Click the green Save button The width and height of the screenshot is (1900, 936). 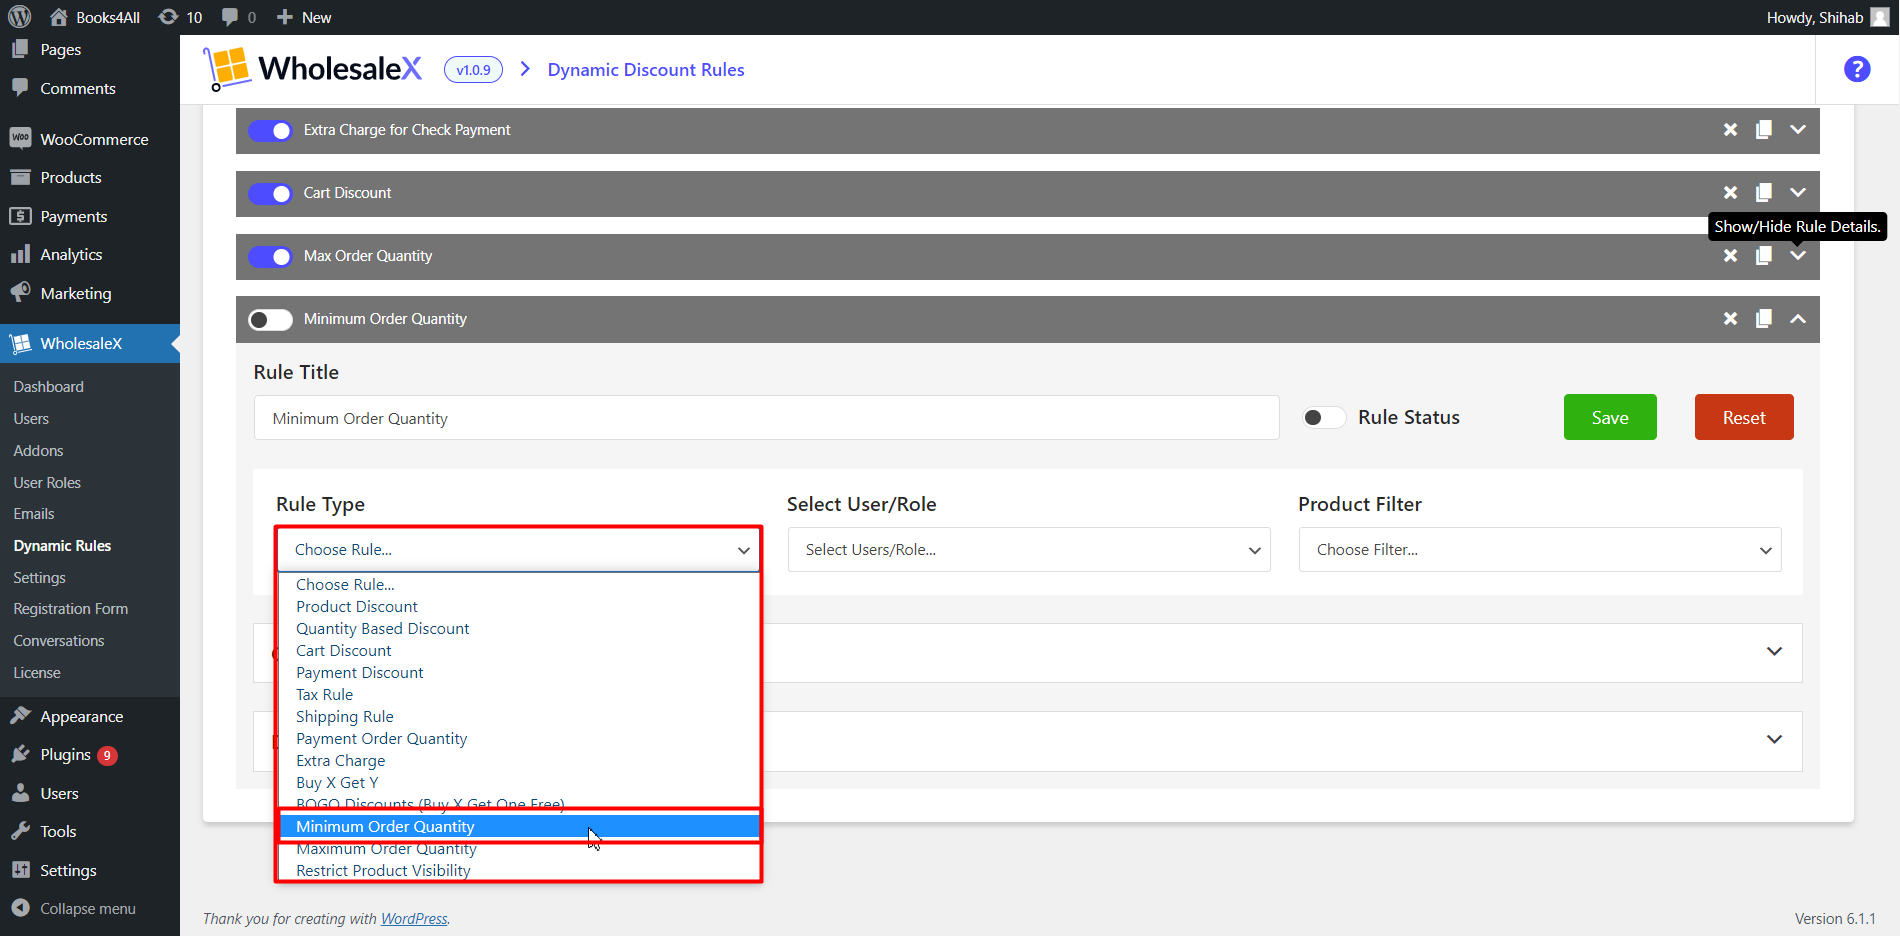point(1610,417)
